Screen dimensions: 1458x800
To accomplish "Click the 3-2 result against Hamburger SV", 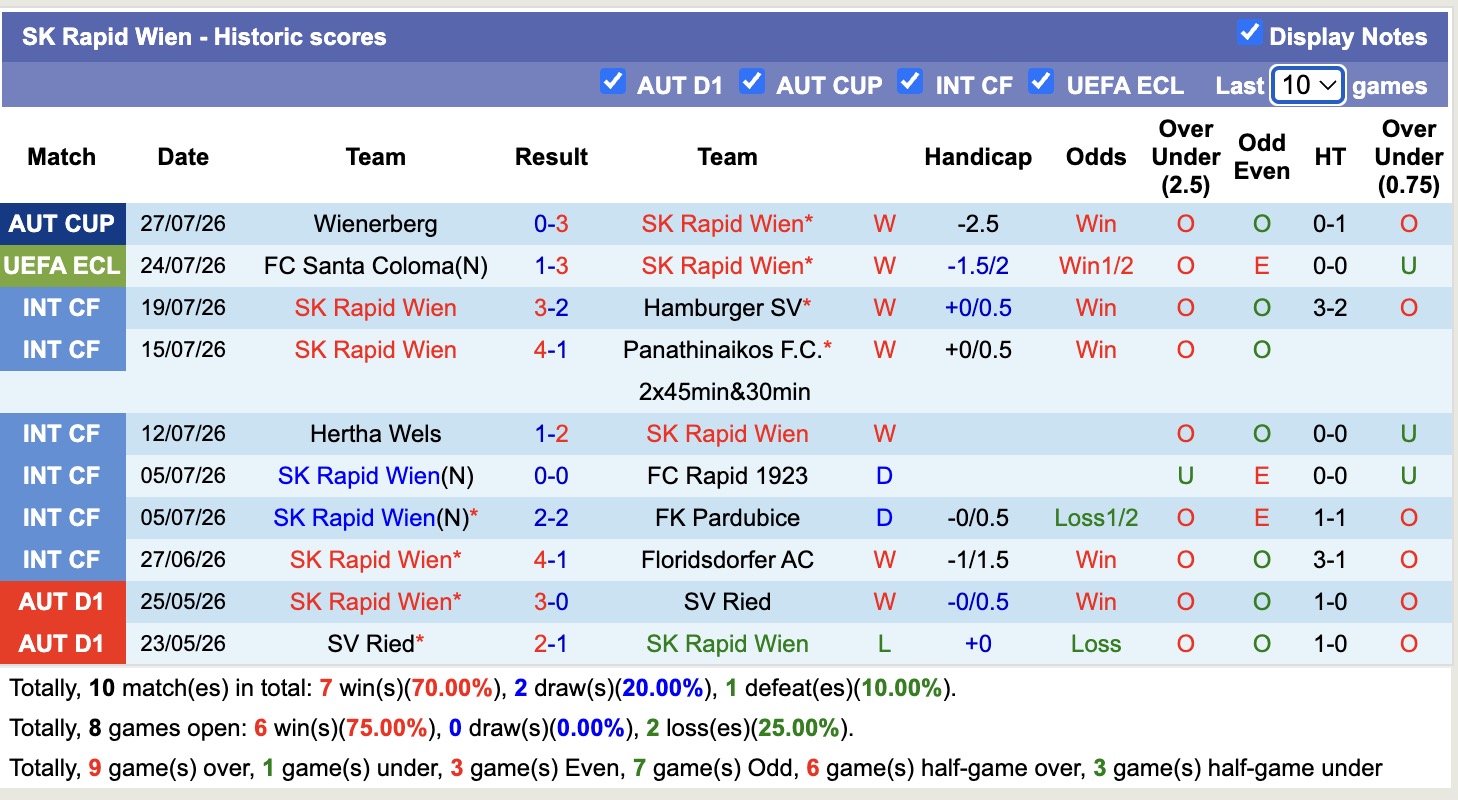I will click(551, 308).
